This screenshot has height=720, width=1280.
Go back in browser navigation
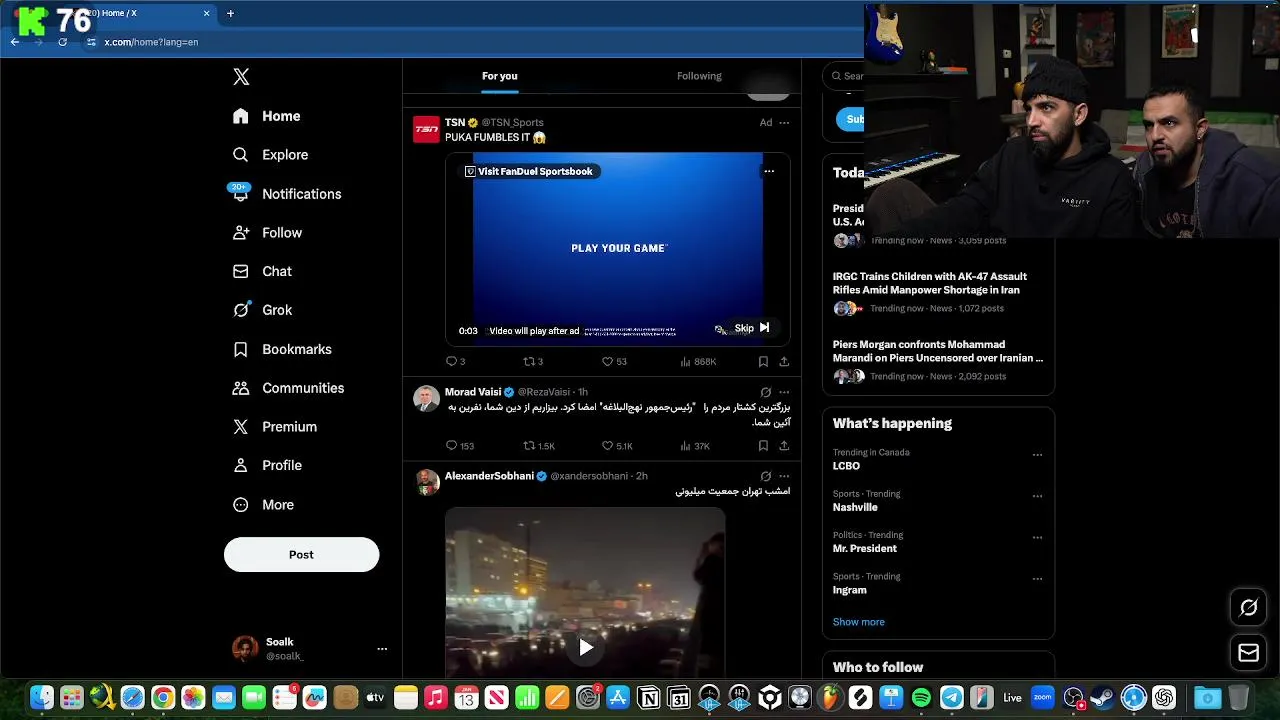tap(15, 42)
